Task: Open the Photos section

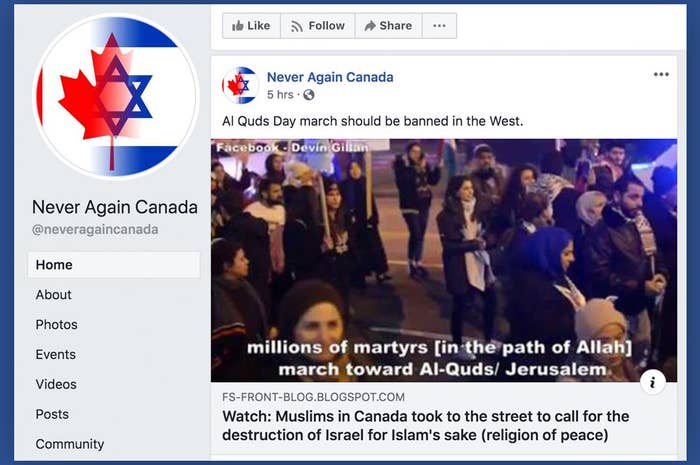Action: pos(56,325)
